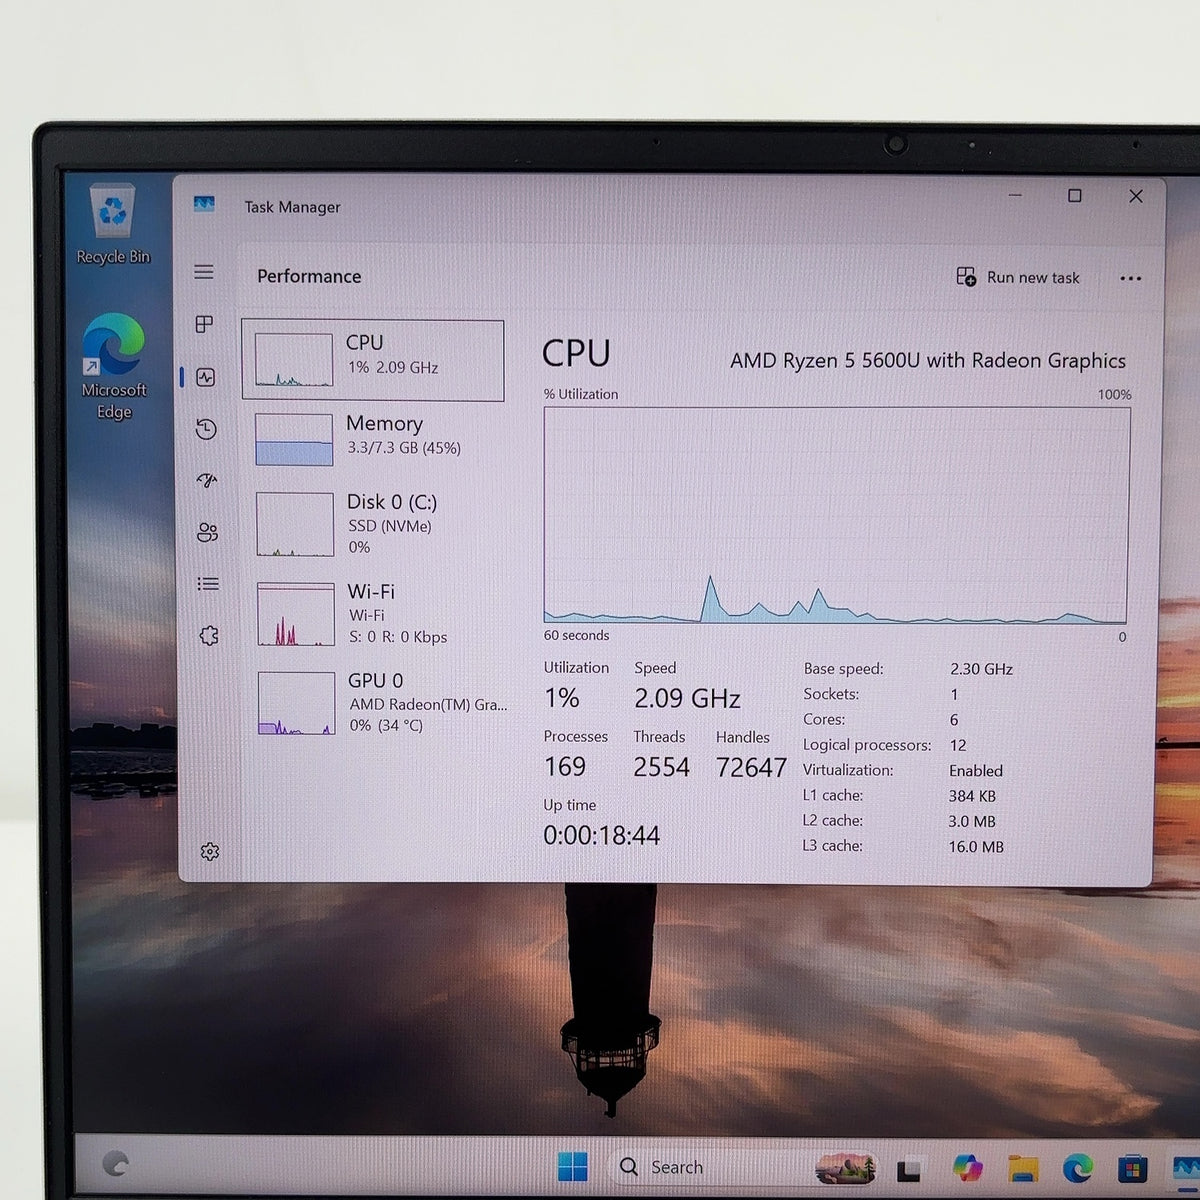Open the Windows Start menu

(x=573, y=1166)
